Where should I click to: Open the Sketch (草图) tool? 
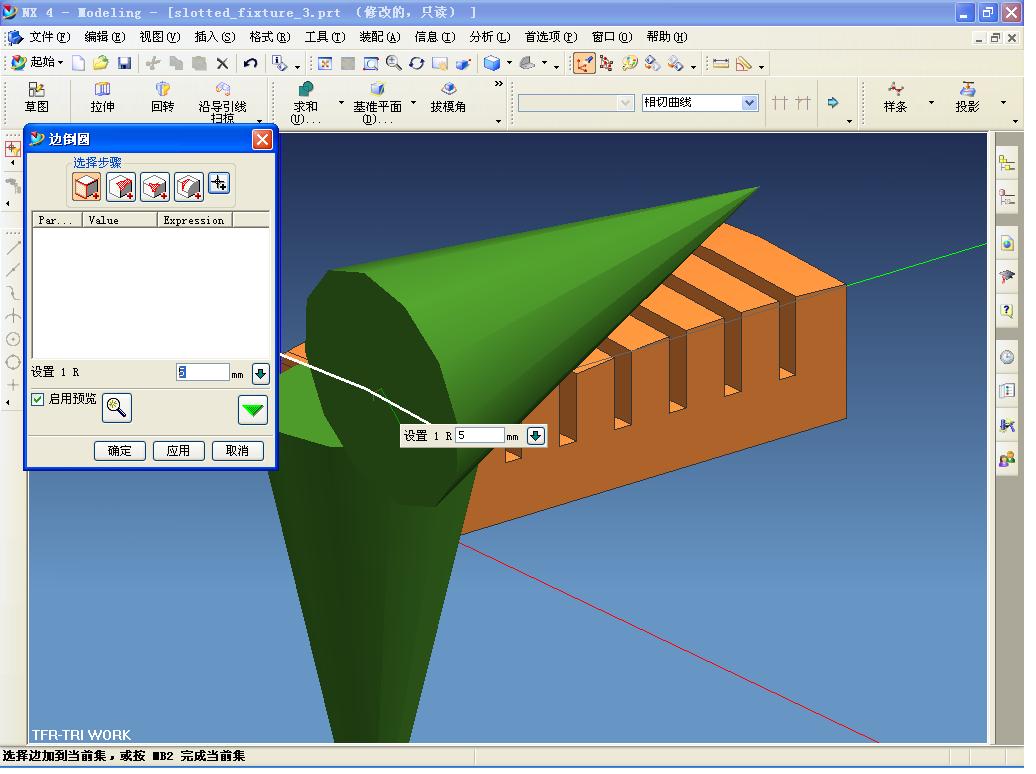[36, 98]
